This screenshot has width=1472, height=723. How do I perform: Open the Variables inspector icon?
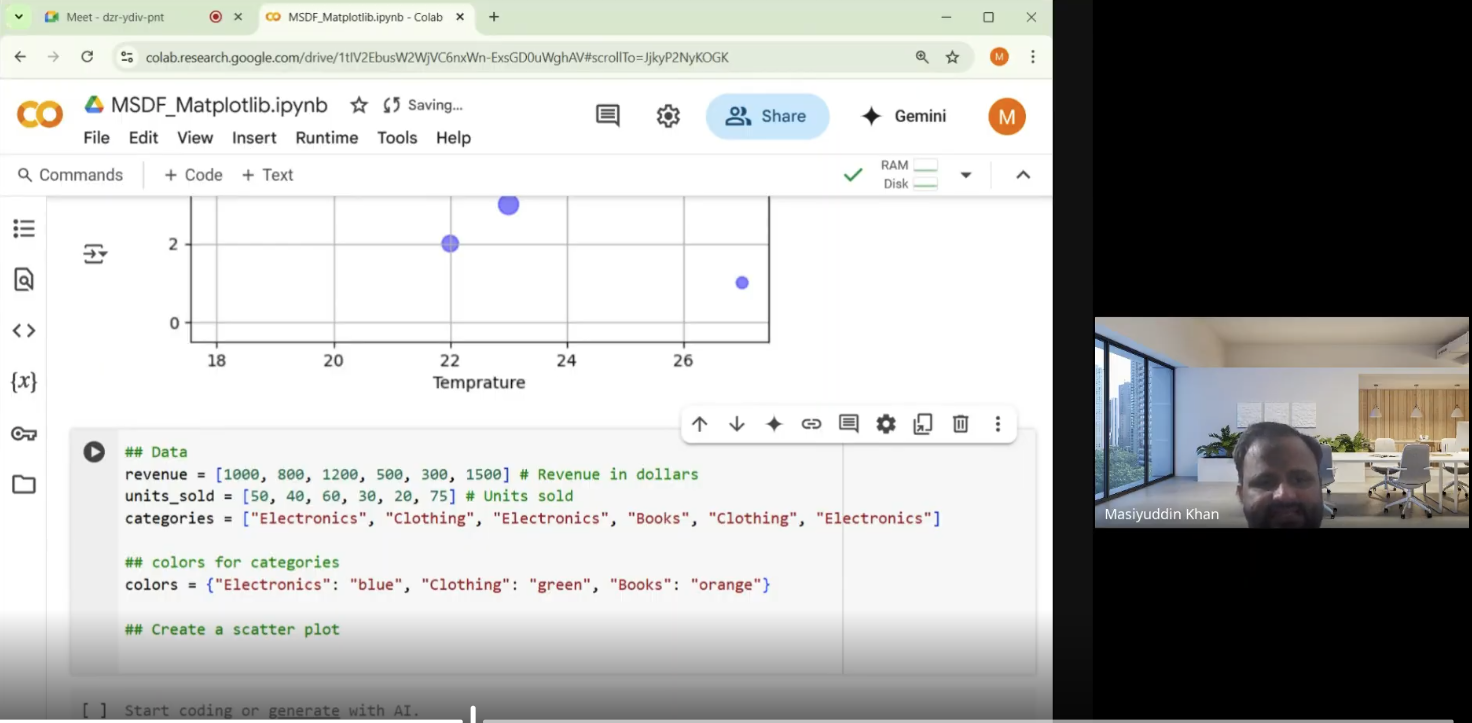(x=24, y=382)
